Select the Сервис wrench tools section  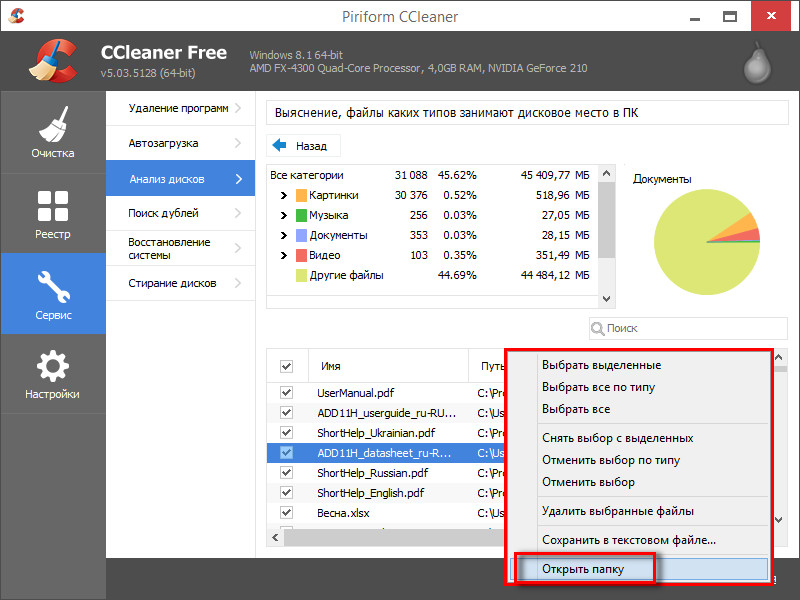[53, 294]
